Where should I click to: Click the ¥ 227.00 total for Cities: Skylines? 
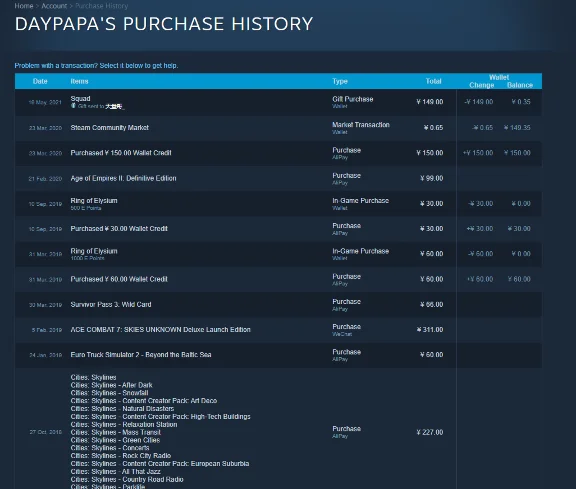coord(430,432)
